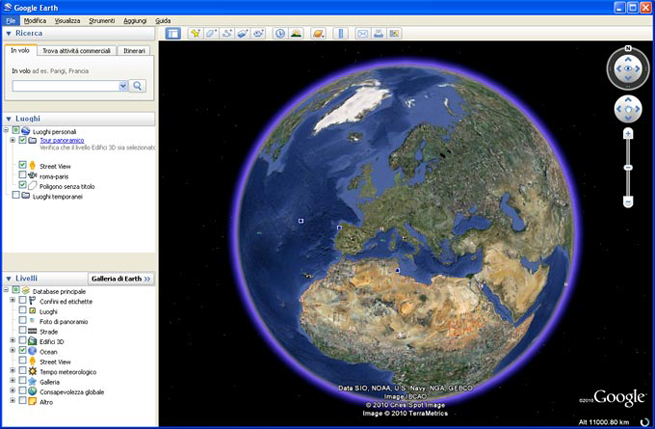Open the Modifica menu
Image resolution: width=655 pixels, height=429 pixels.
pyautogui.click(x=35, y=20)
